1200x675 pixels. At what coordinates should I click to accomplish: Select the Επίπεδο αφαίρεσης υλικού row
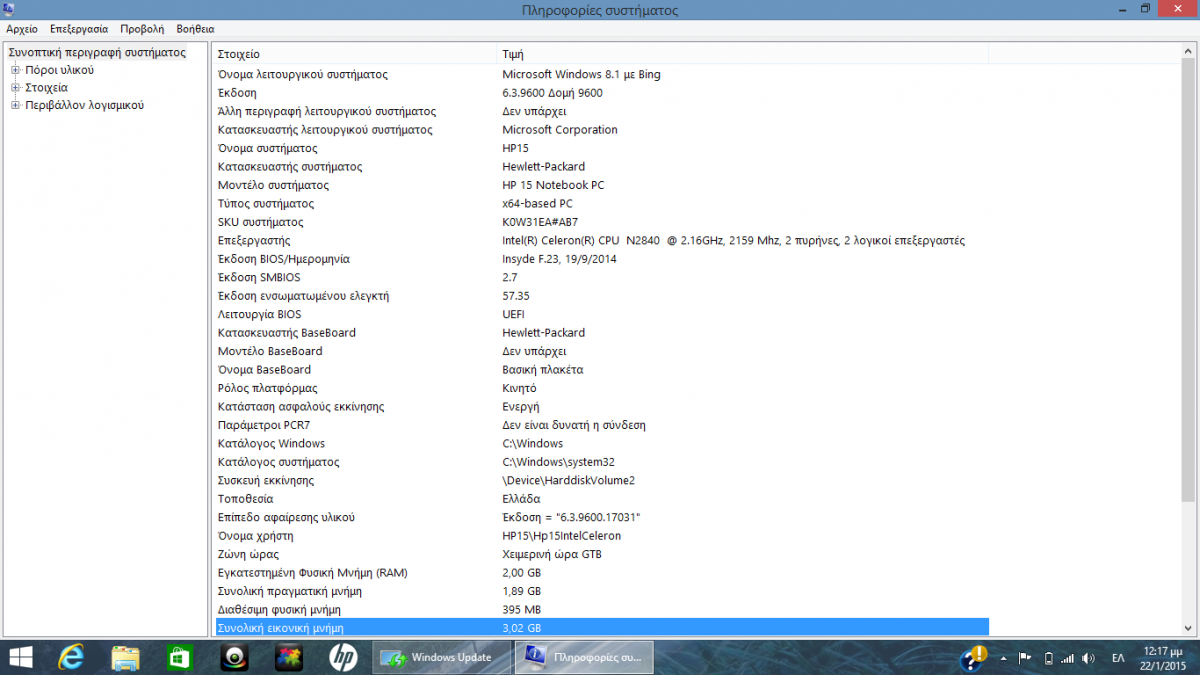click(x=602, y=517)
